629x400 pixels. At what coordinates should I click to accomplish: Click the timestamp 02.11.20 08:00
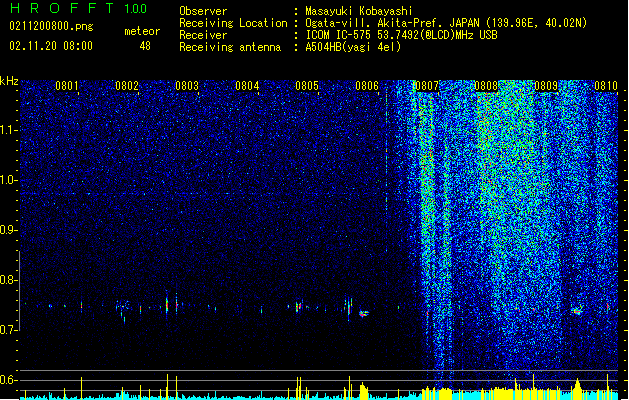pos(51,46)
